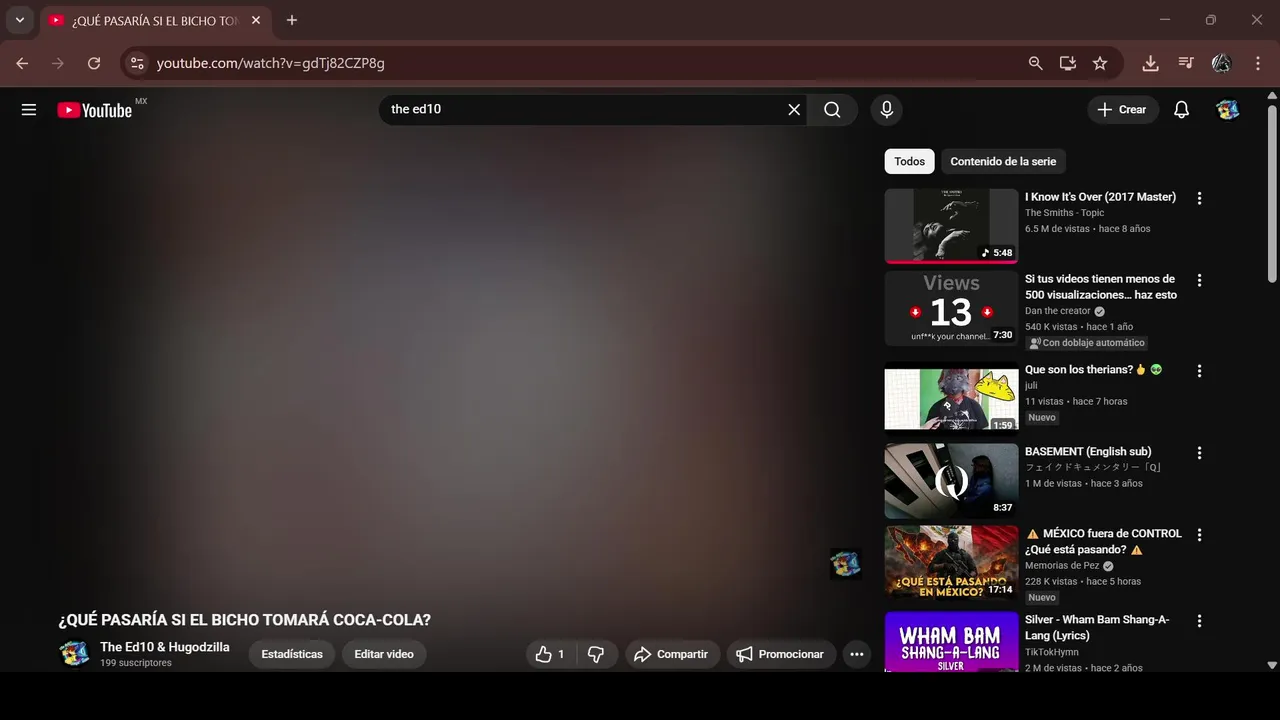The height and width of the screenshot is (720, 1280).
Task: Open tab search dropdown arrow
Action: point(19,20)
